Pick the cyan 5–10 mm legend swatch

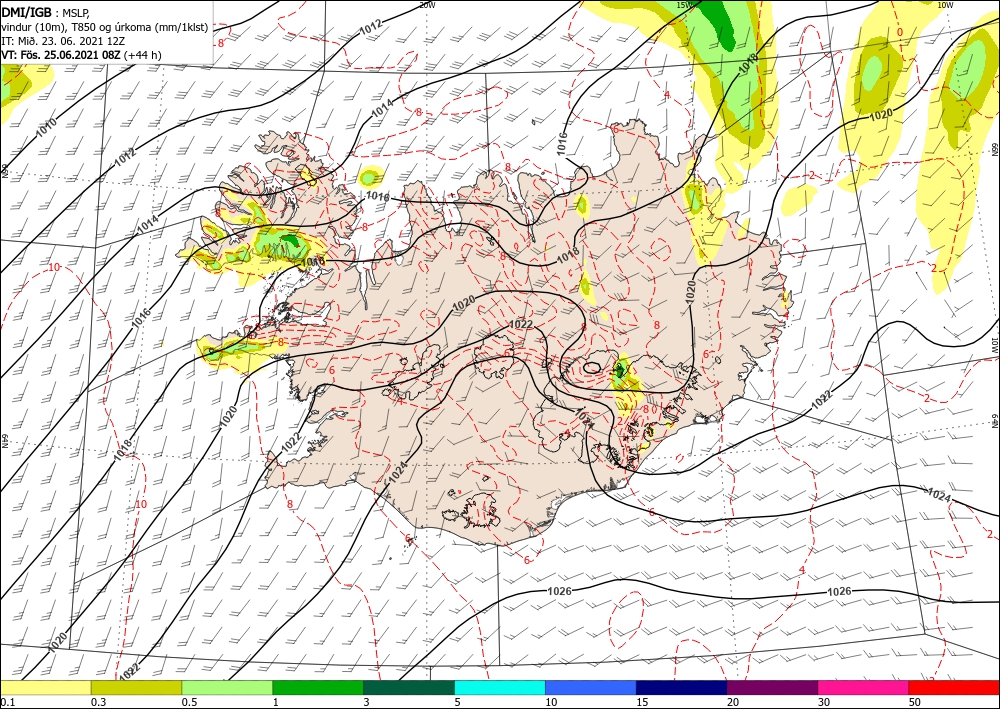click(500, 687)
